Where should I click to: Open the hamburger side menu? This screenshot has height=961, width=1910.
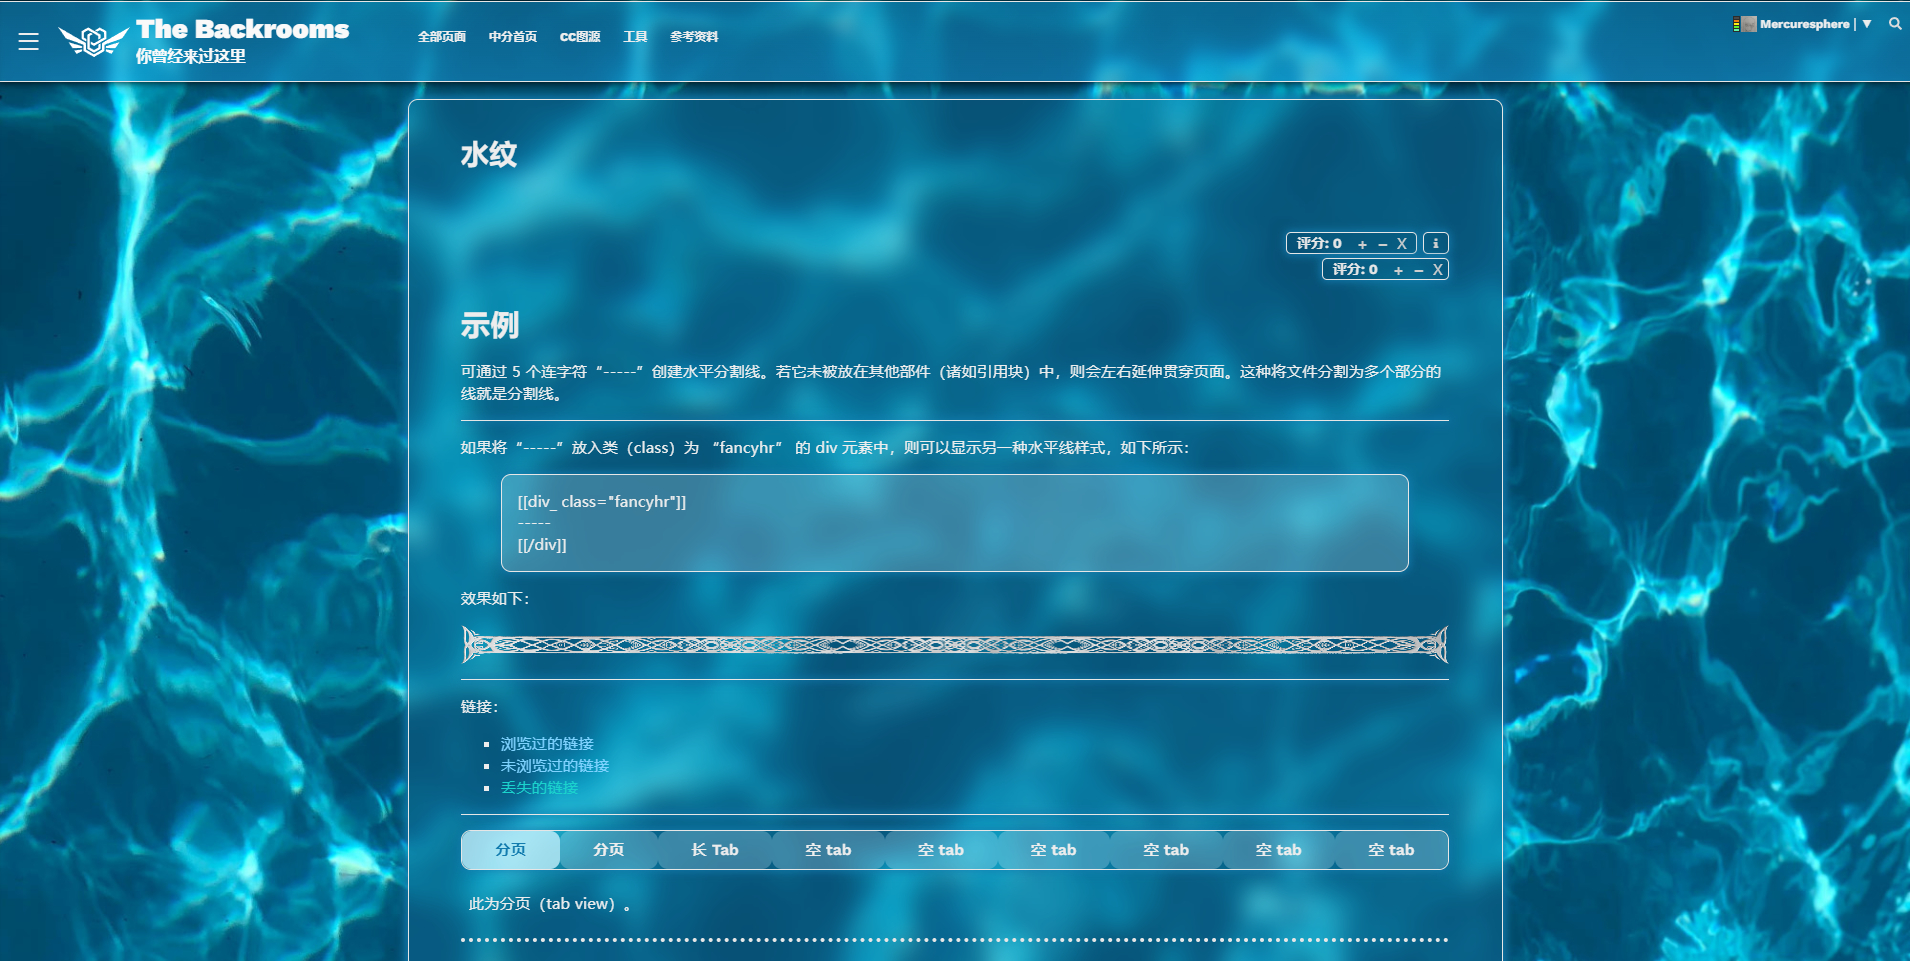click(28, 41)
